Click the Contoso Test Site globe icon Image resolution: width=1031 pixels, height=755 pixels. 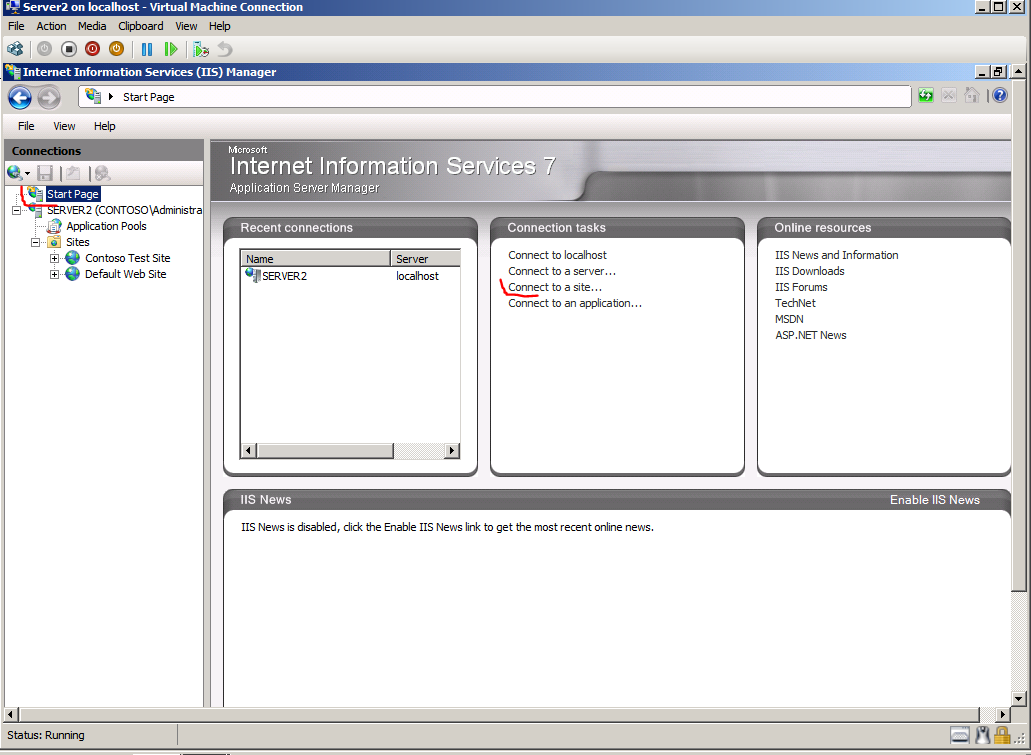tap(73, 258)
